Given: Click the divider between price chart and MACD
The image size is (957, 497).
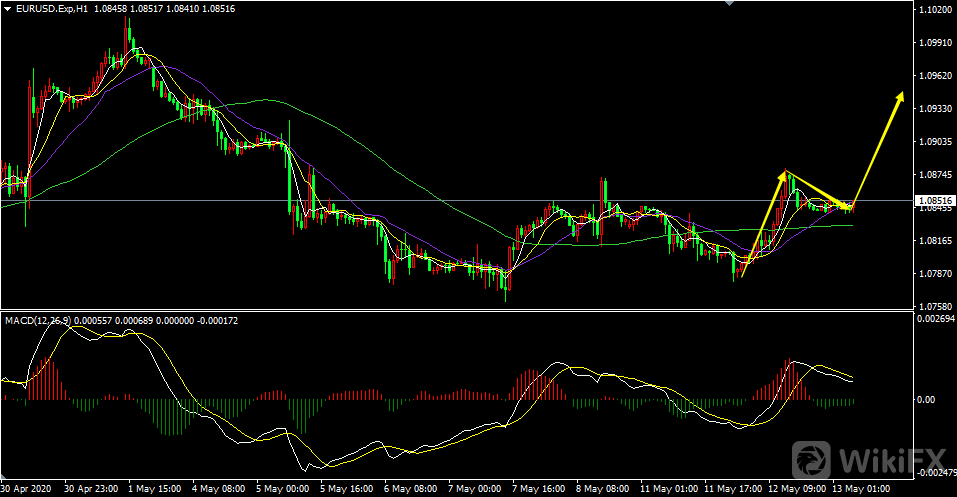Looking at the screenshot, I should click(x=450, y=310).
